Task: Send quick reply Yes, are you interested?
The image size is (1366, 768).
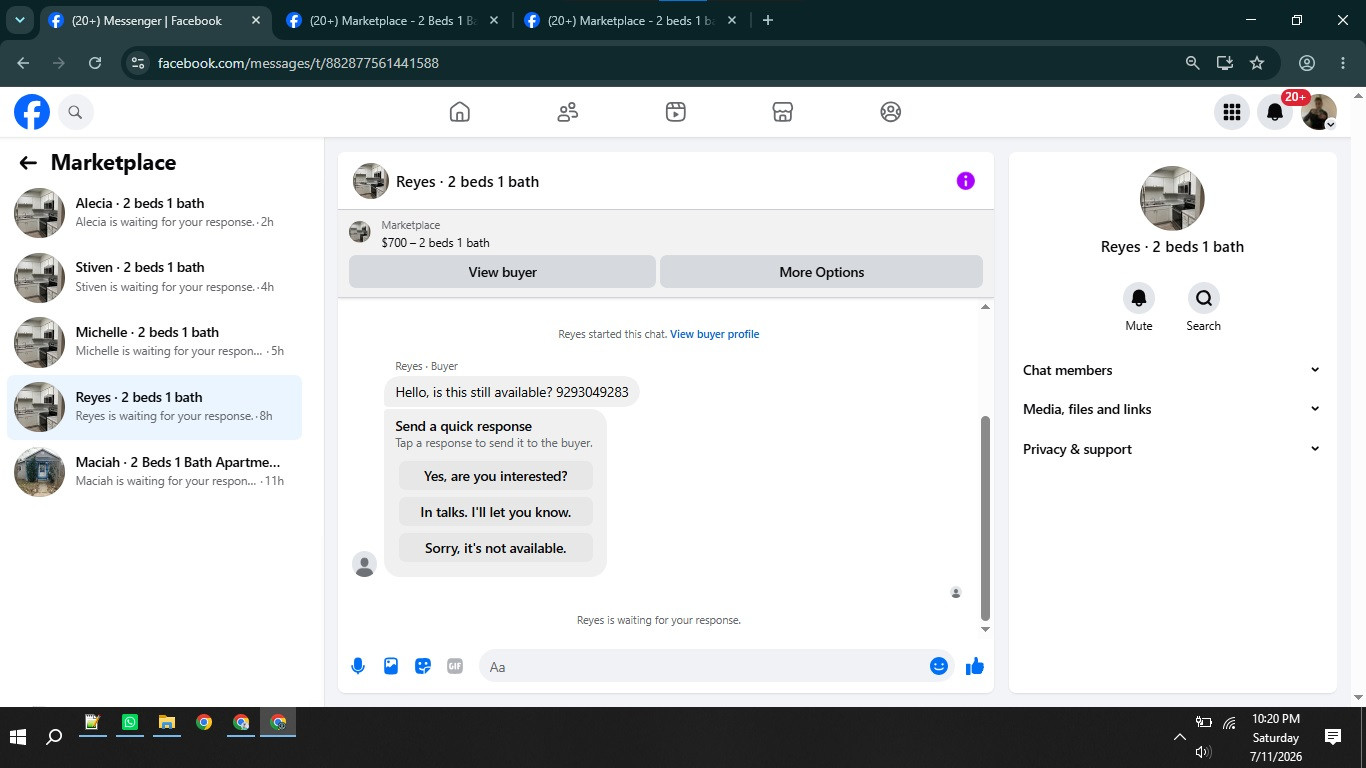Action: click(496, 476)
